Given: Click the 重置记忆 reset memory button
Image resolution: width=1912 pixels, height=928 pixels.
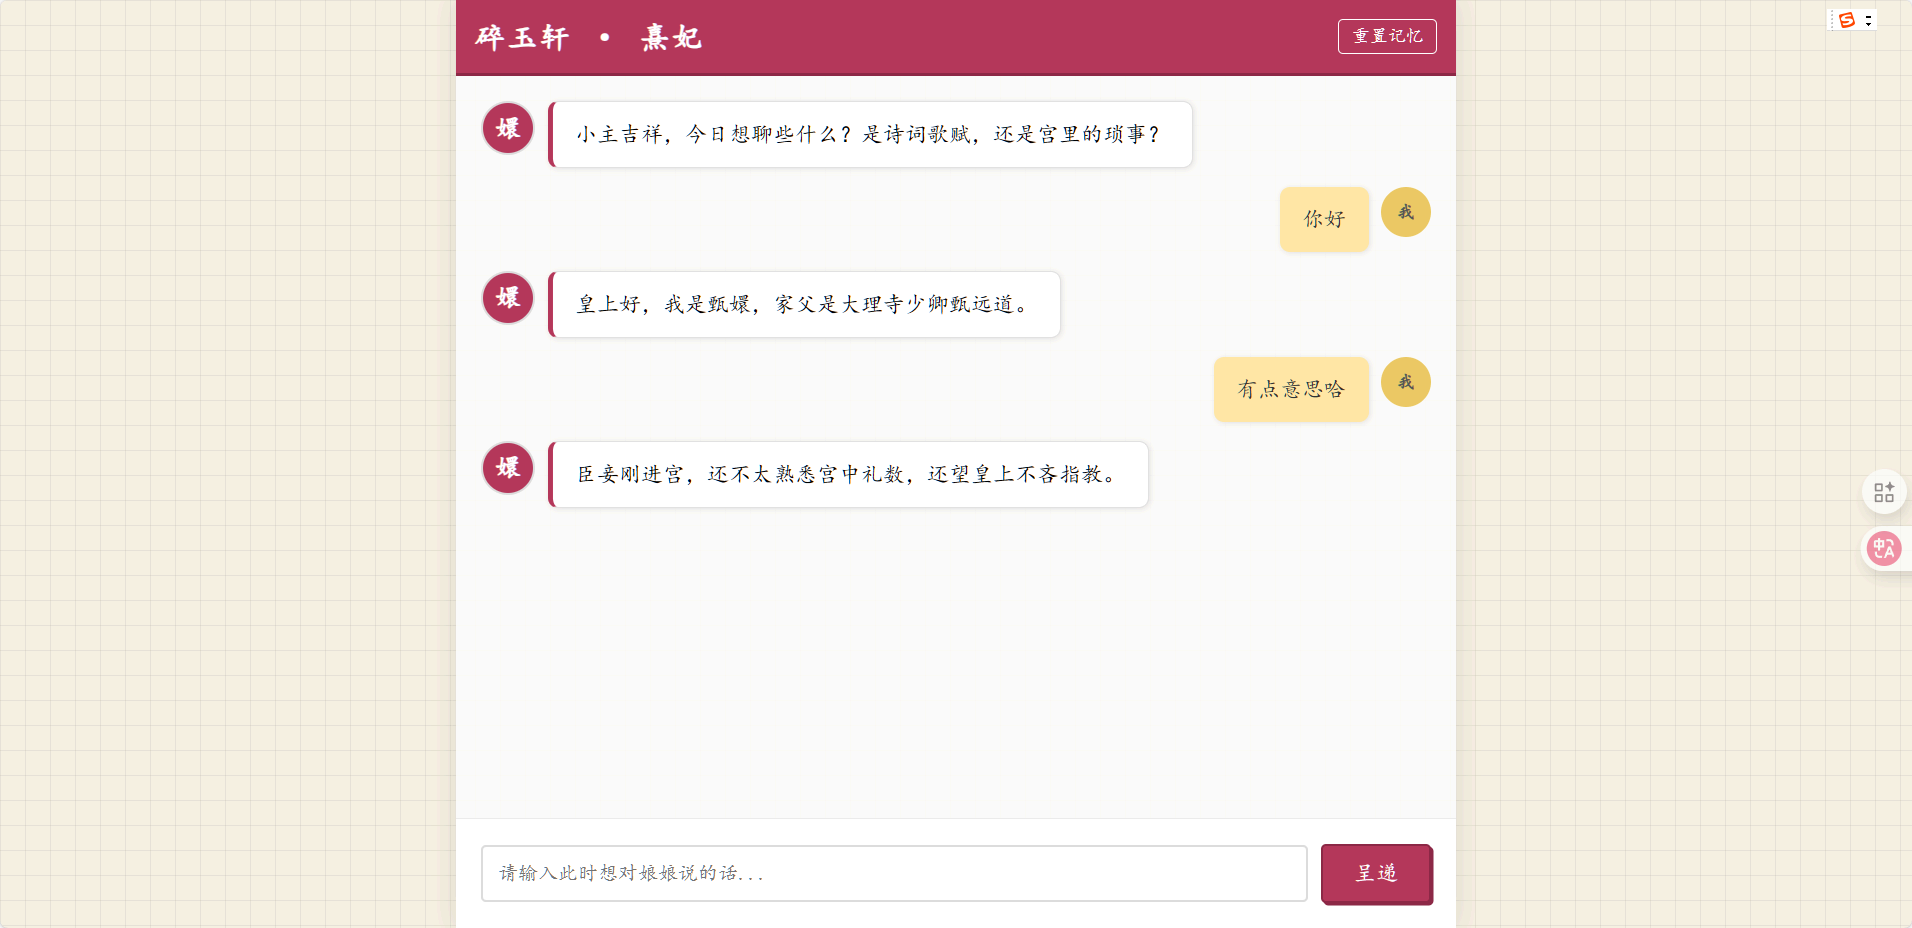Looking at the screenshot, I should [1386, 36].
